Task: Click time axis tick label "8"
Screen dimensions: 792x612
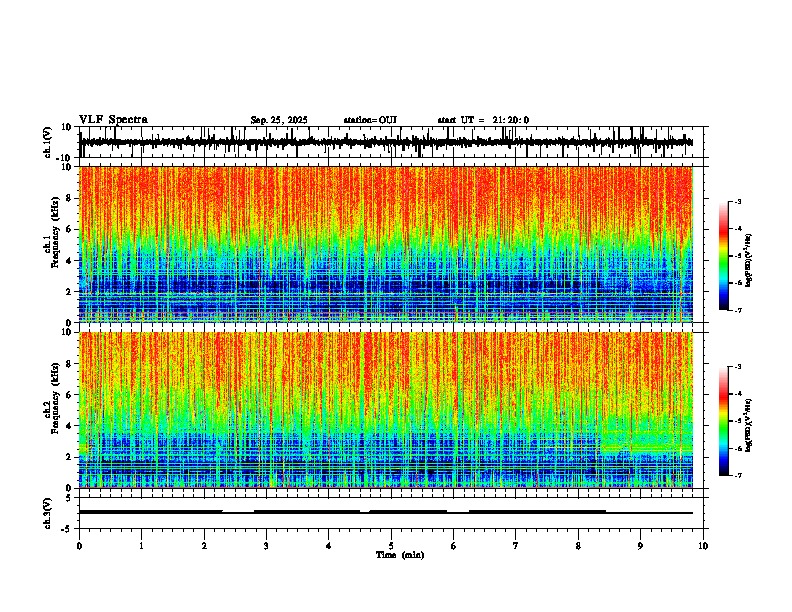Action: (x=578, y=546)
